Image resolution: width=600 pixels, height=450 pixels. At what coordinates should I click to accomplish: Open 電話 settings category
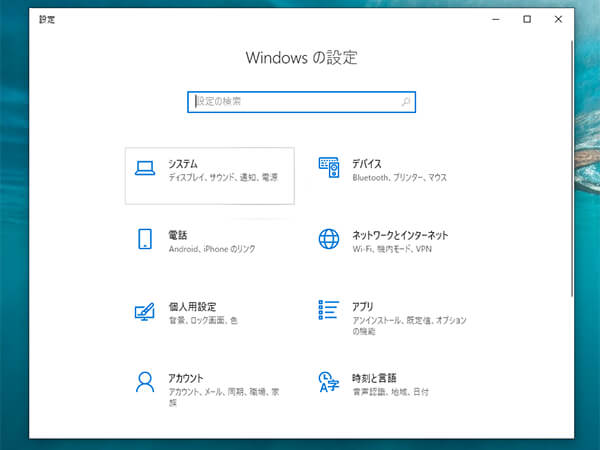(210, 247)
